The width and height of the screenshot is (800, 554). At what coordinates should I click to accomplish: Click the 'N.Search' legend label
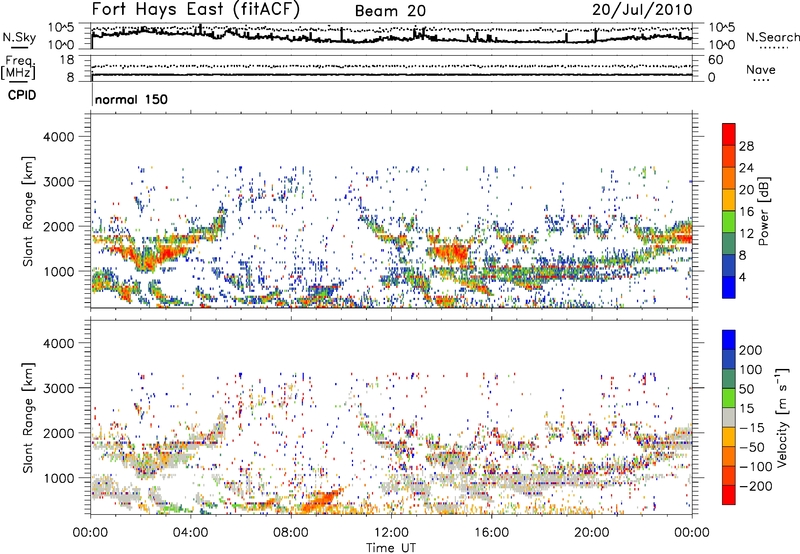pos(772,37)
